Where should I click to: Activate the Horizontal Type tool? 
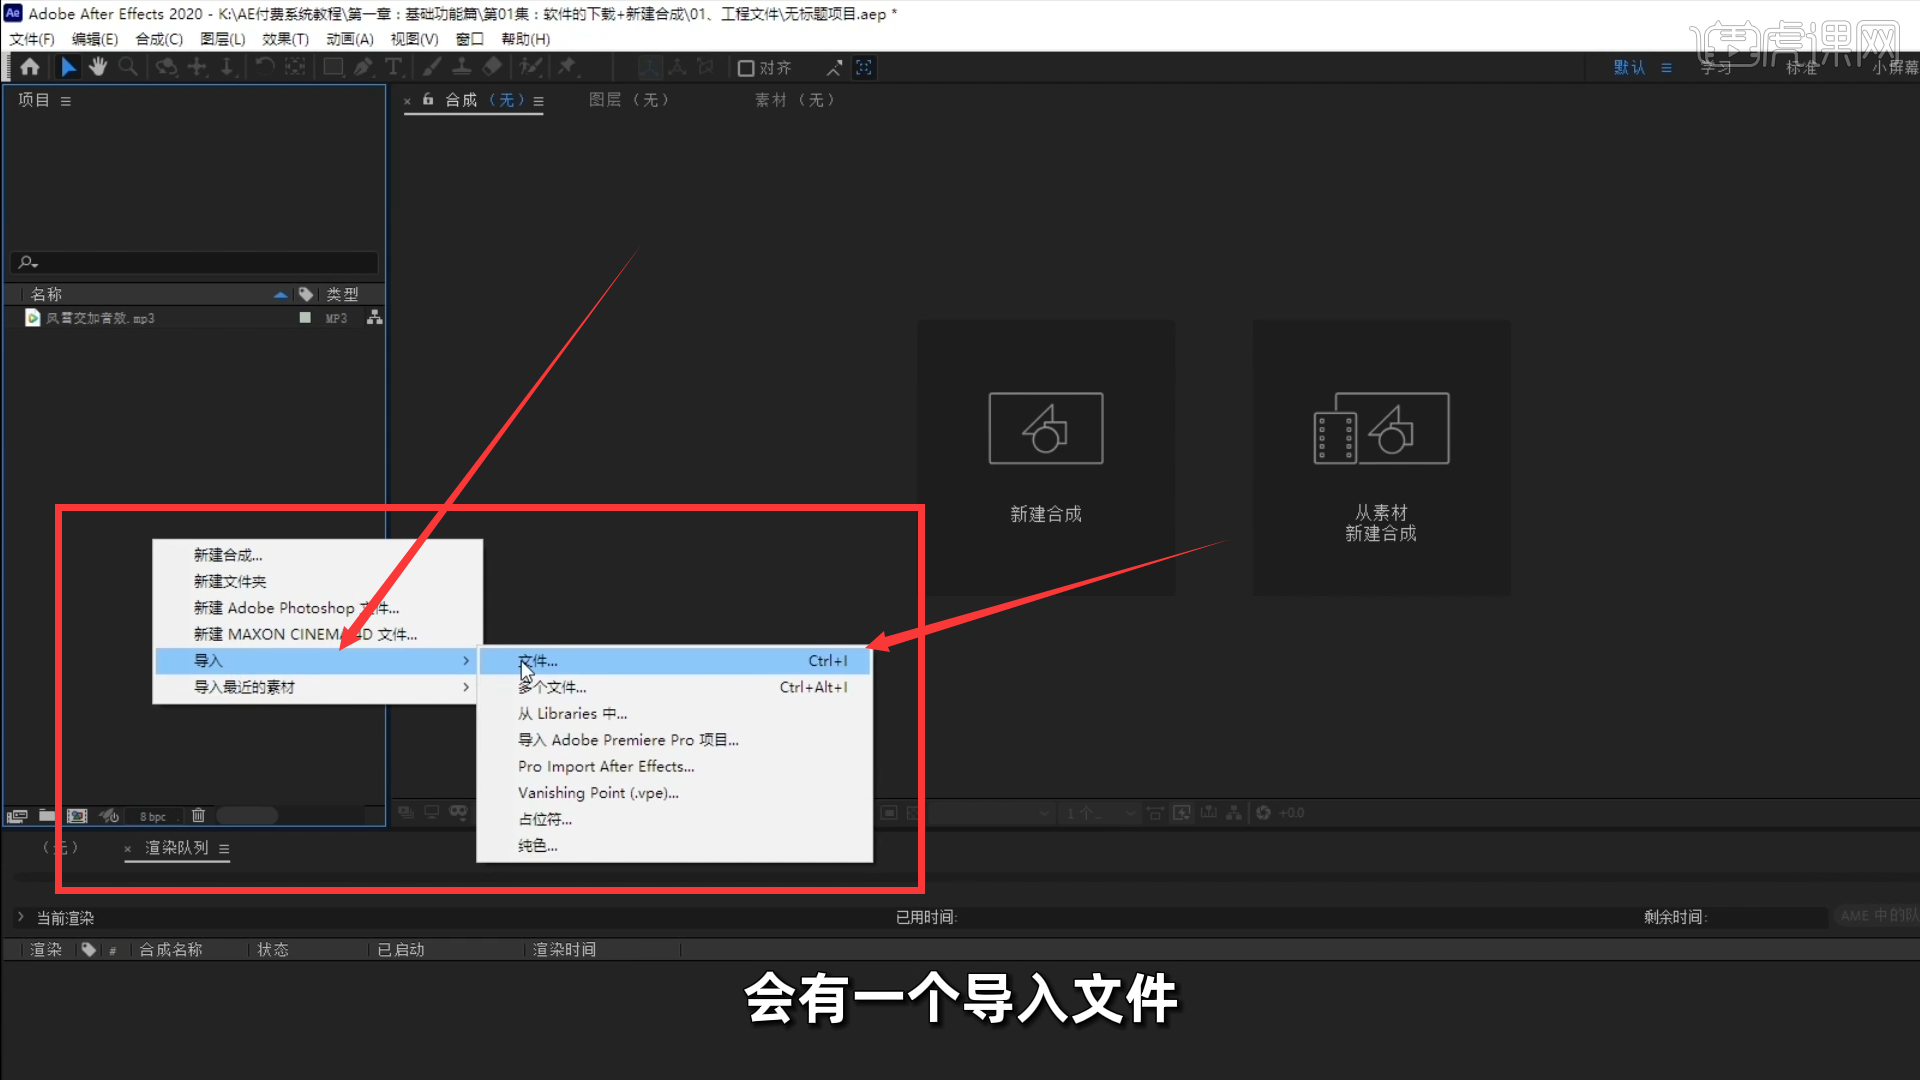[394, 67]
